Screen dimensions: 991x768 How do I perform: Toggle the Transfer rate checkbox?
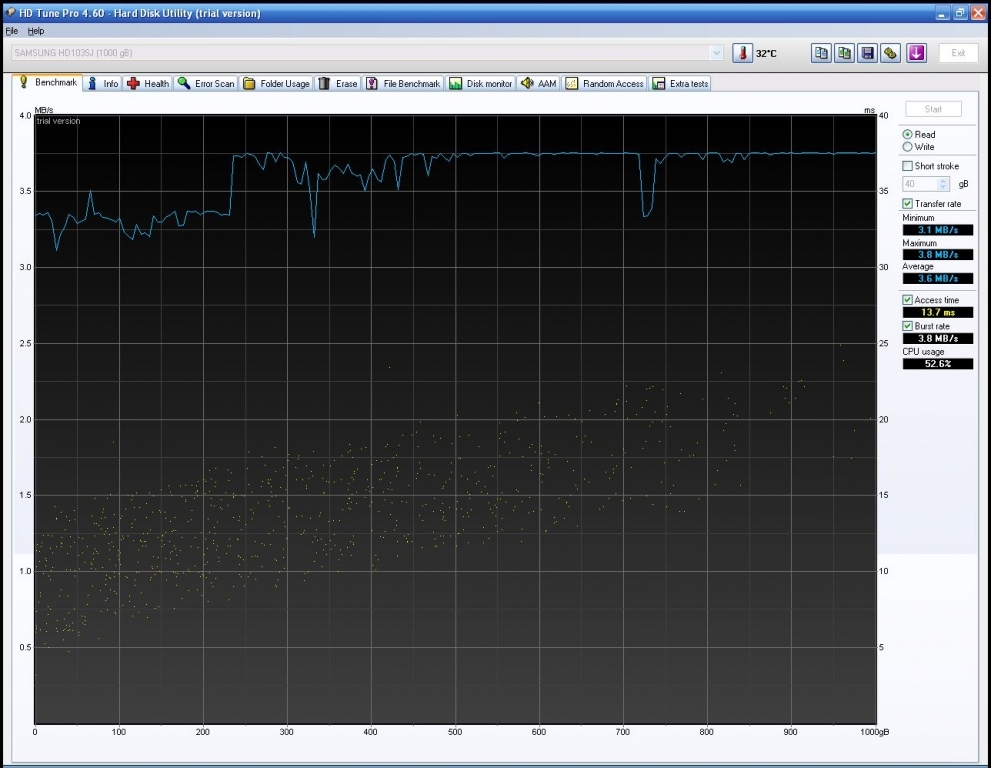pyautogui.click(x=908, y=204)
